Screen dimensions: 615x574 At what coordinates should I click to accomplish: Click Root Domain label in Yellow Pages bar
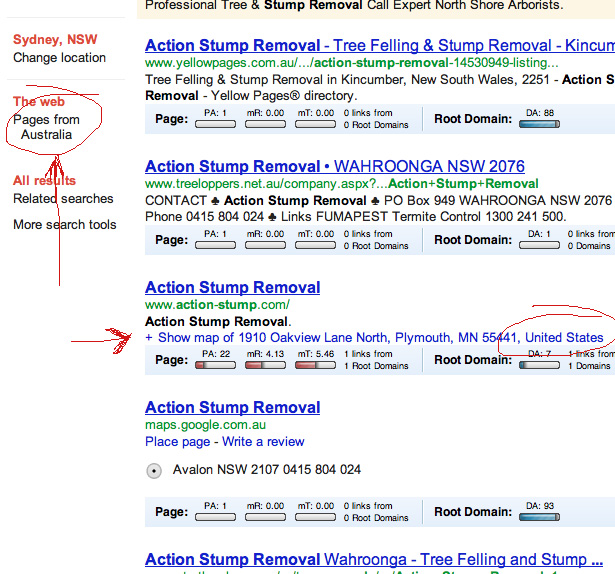473,119
